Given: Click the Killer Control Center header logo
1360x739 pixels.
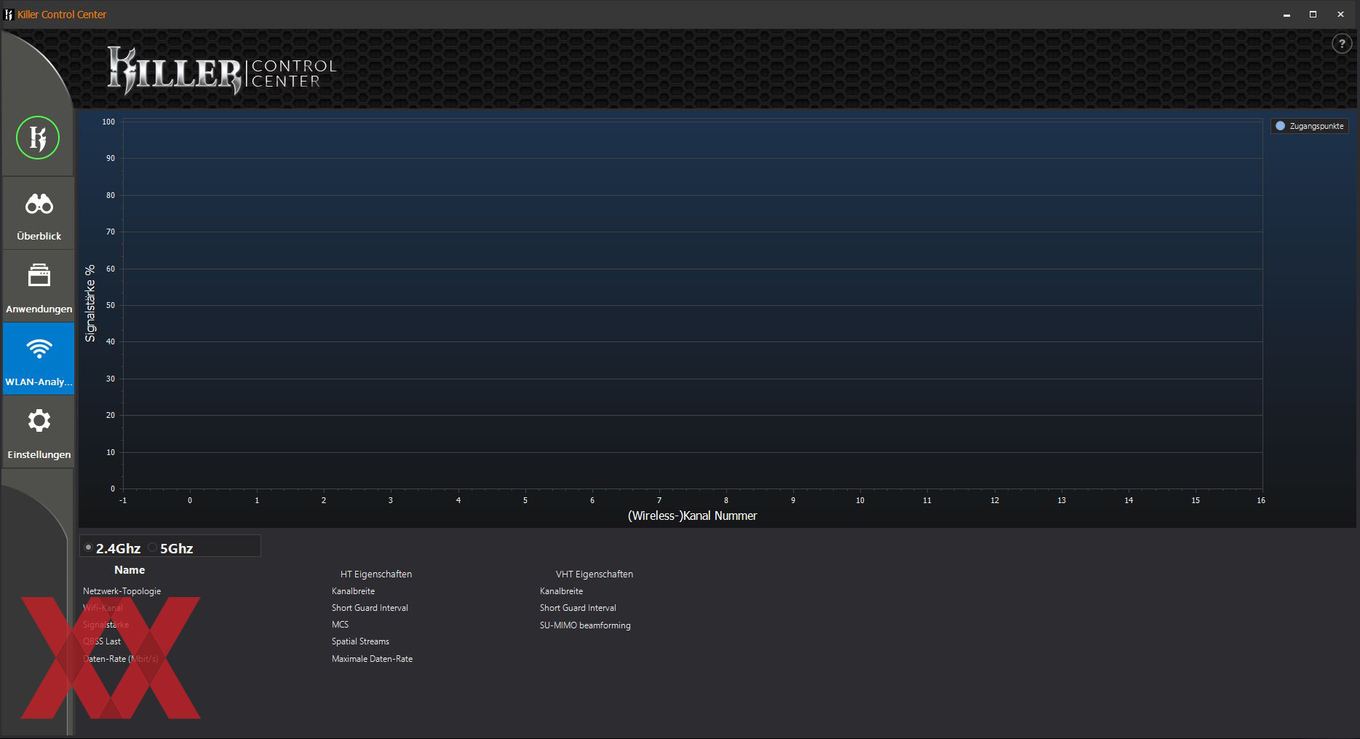Looking at the screenshot, I should coord(222,70).
